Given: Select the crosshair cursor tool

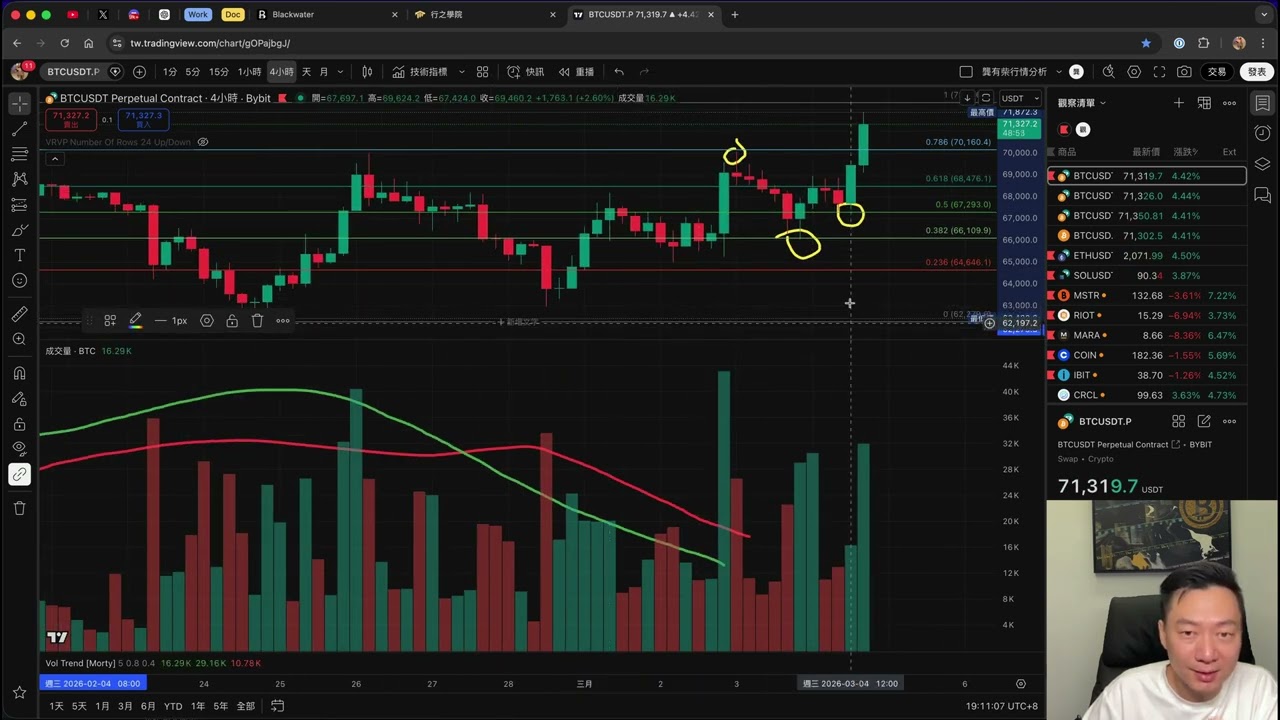Looking at the screenshot, I should coord(19,104).
